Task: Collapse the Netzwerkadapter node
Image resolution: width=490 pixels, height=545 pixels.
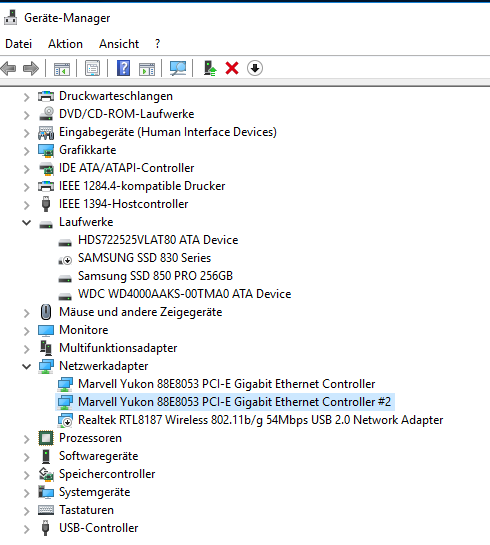Action: point(26,366)
